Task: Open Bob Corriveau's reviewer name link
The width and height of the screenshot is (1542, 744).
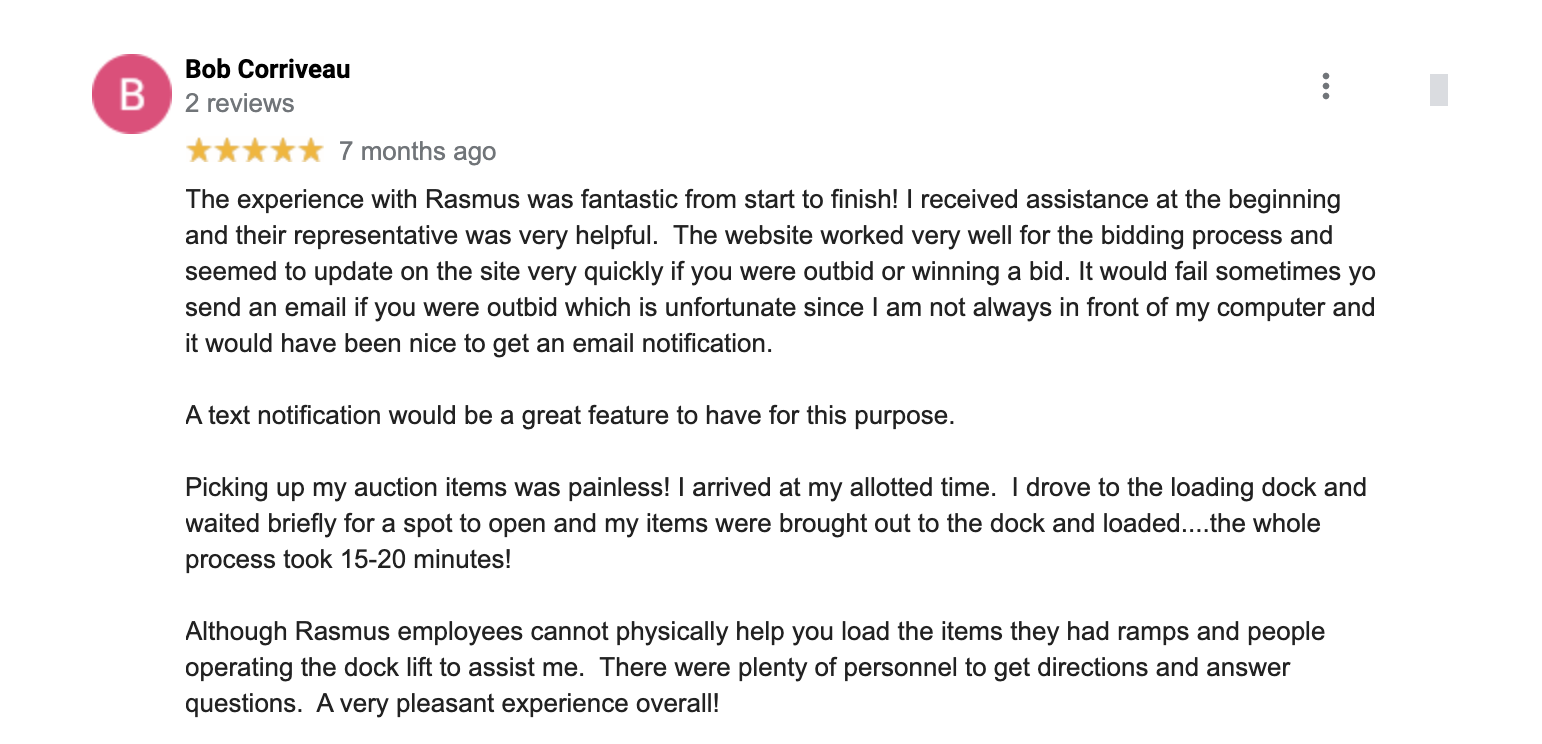Action: pos(268,69)
